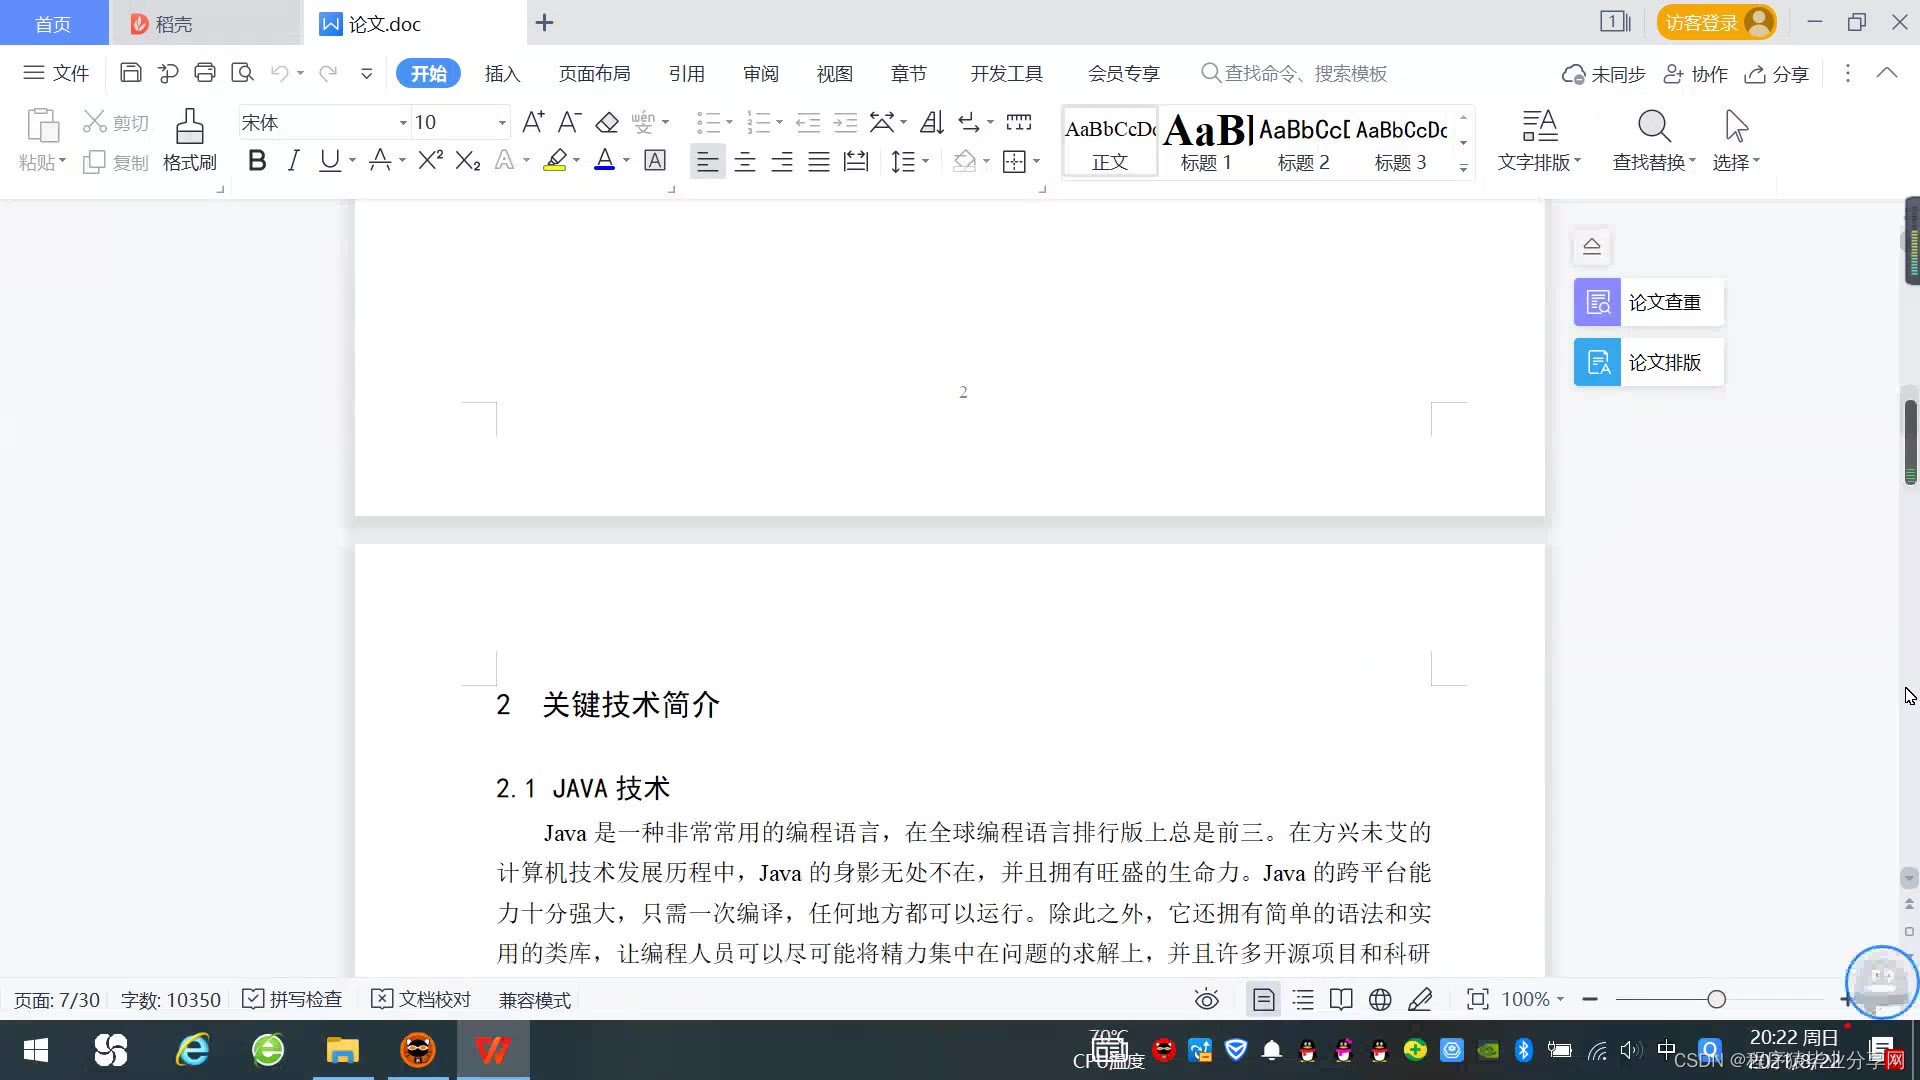Switch to the 插入 ribbon tab
Screen dimensions: 1920x1080
click(502, 74)
